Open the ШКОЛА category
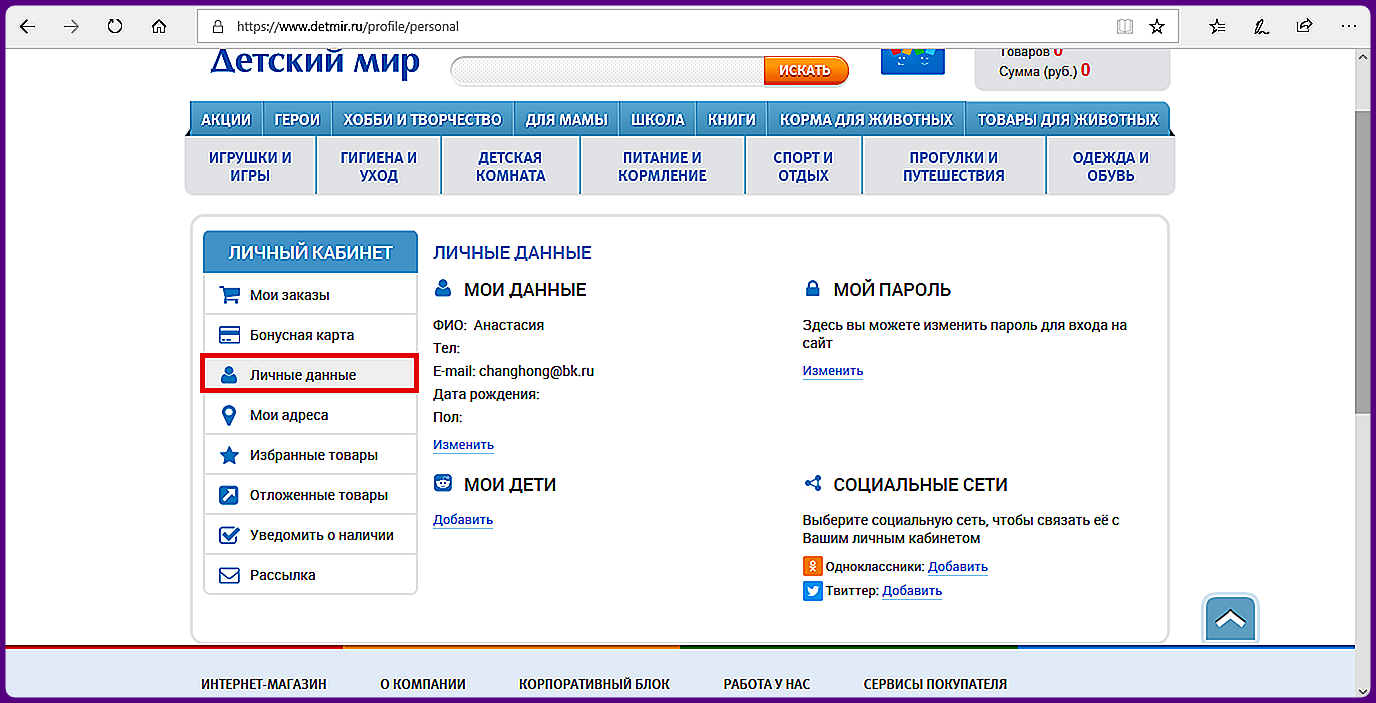 pyautogui.click(x=658, y=119)
